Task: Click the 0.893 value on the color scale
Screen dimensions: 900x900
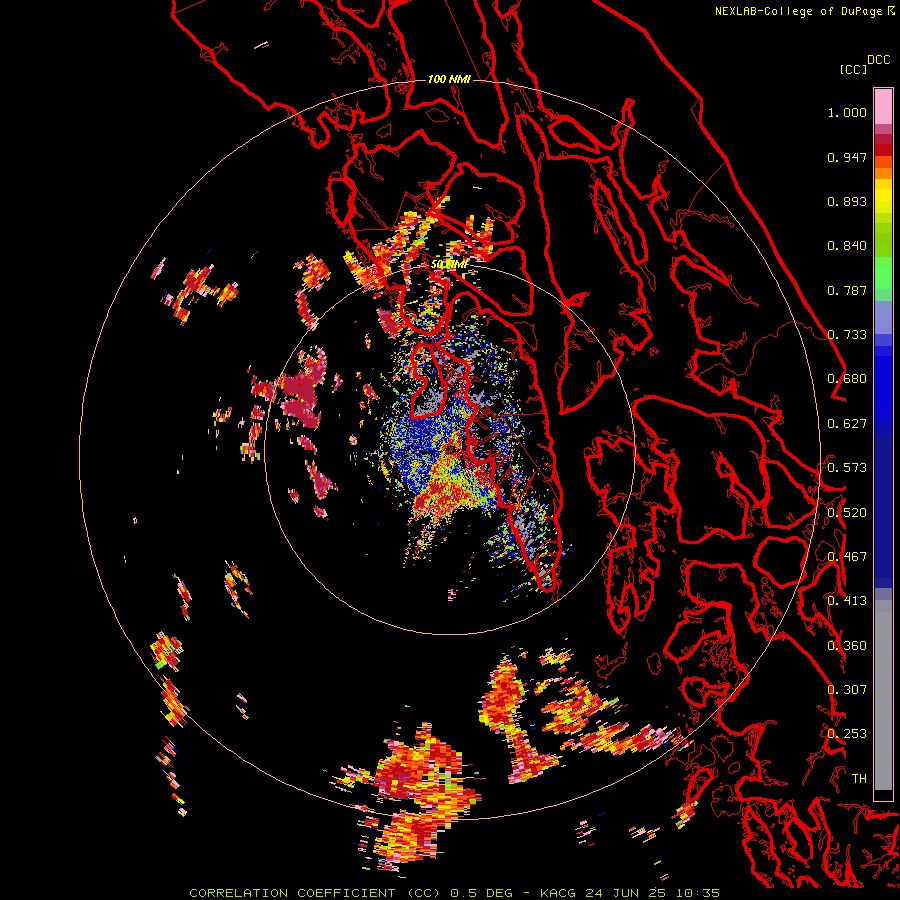Action: 847,201
